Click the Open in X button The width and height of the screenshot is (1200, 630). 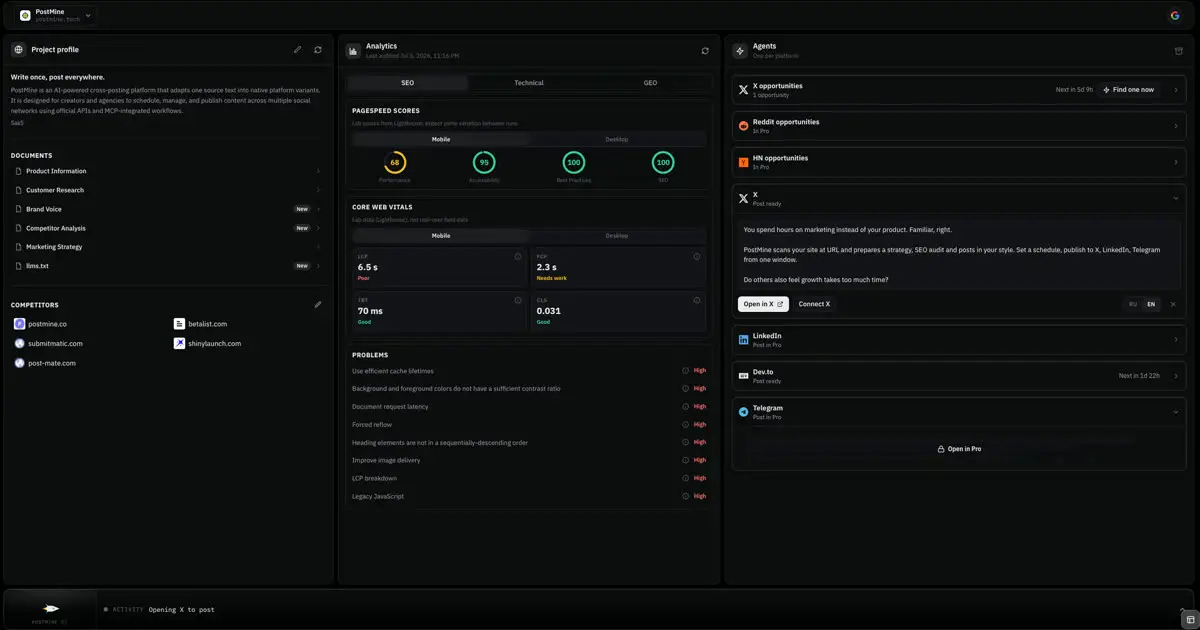click(763, 304)
